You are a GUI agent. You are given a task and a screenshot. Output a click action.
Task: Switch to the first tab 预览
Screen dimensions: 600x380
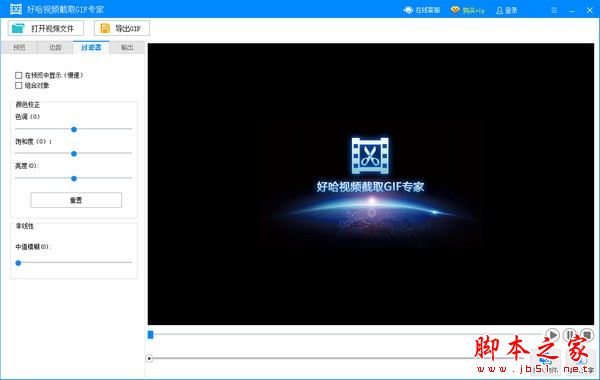19,47
